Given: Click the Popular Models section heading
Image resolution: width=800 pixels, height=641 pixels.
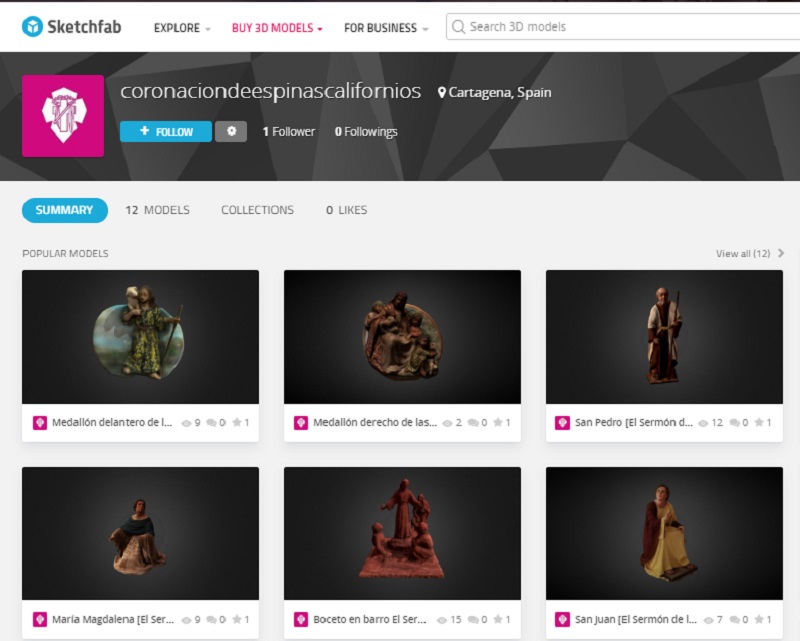Looking at the screenshot, I should pos(65,254).
